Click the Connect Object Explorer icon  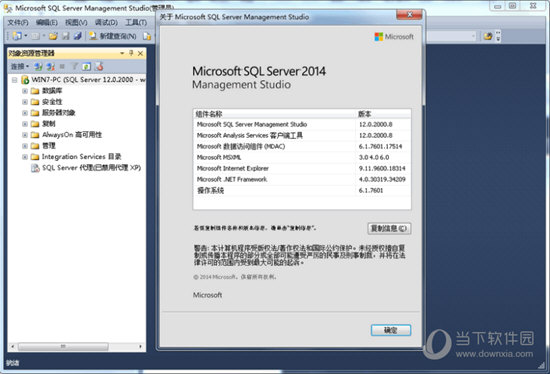pyautogui.click(x=38, y=66)
